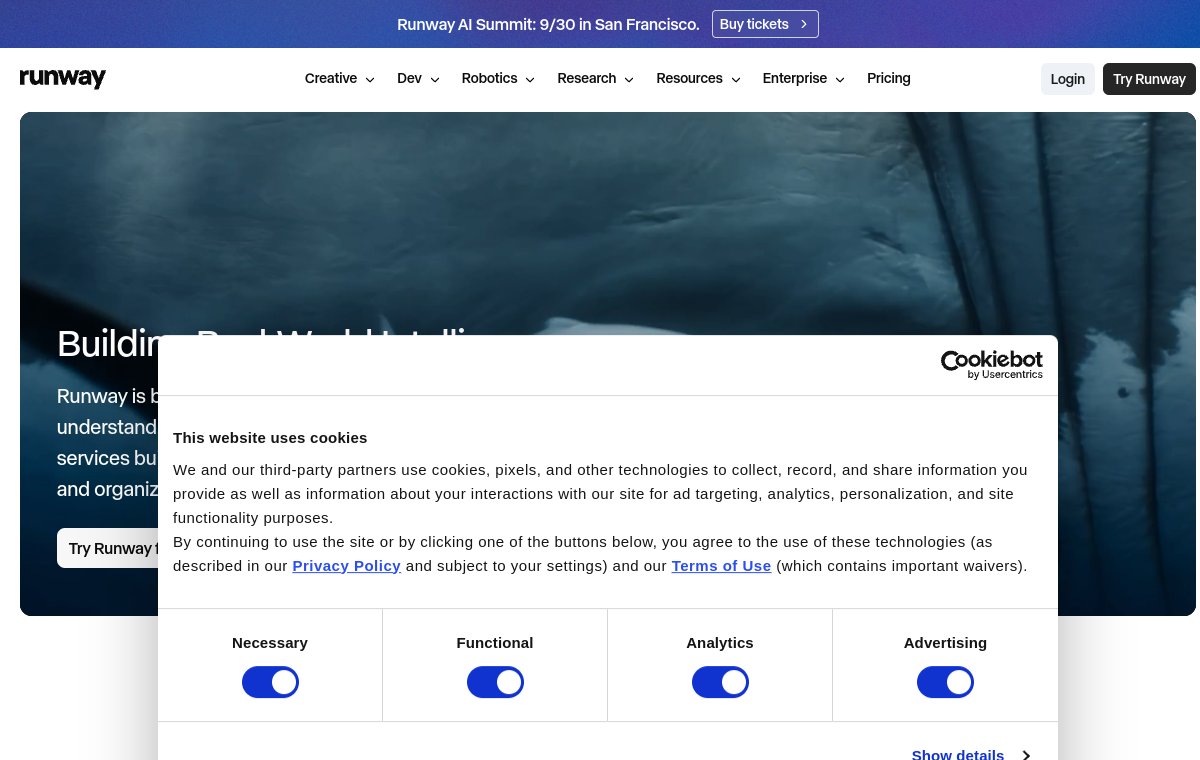
Task: Click the Cookiebot by Usercentrics logo
Action: [991, 365]
